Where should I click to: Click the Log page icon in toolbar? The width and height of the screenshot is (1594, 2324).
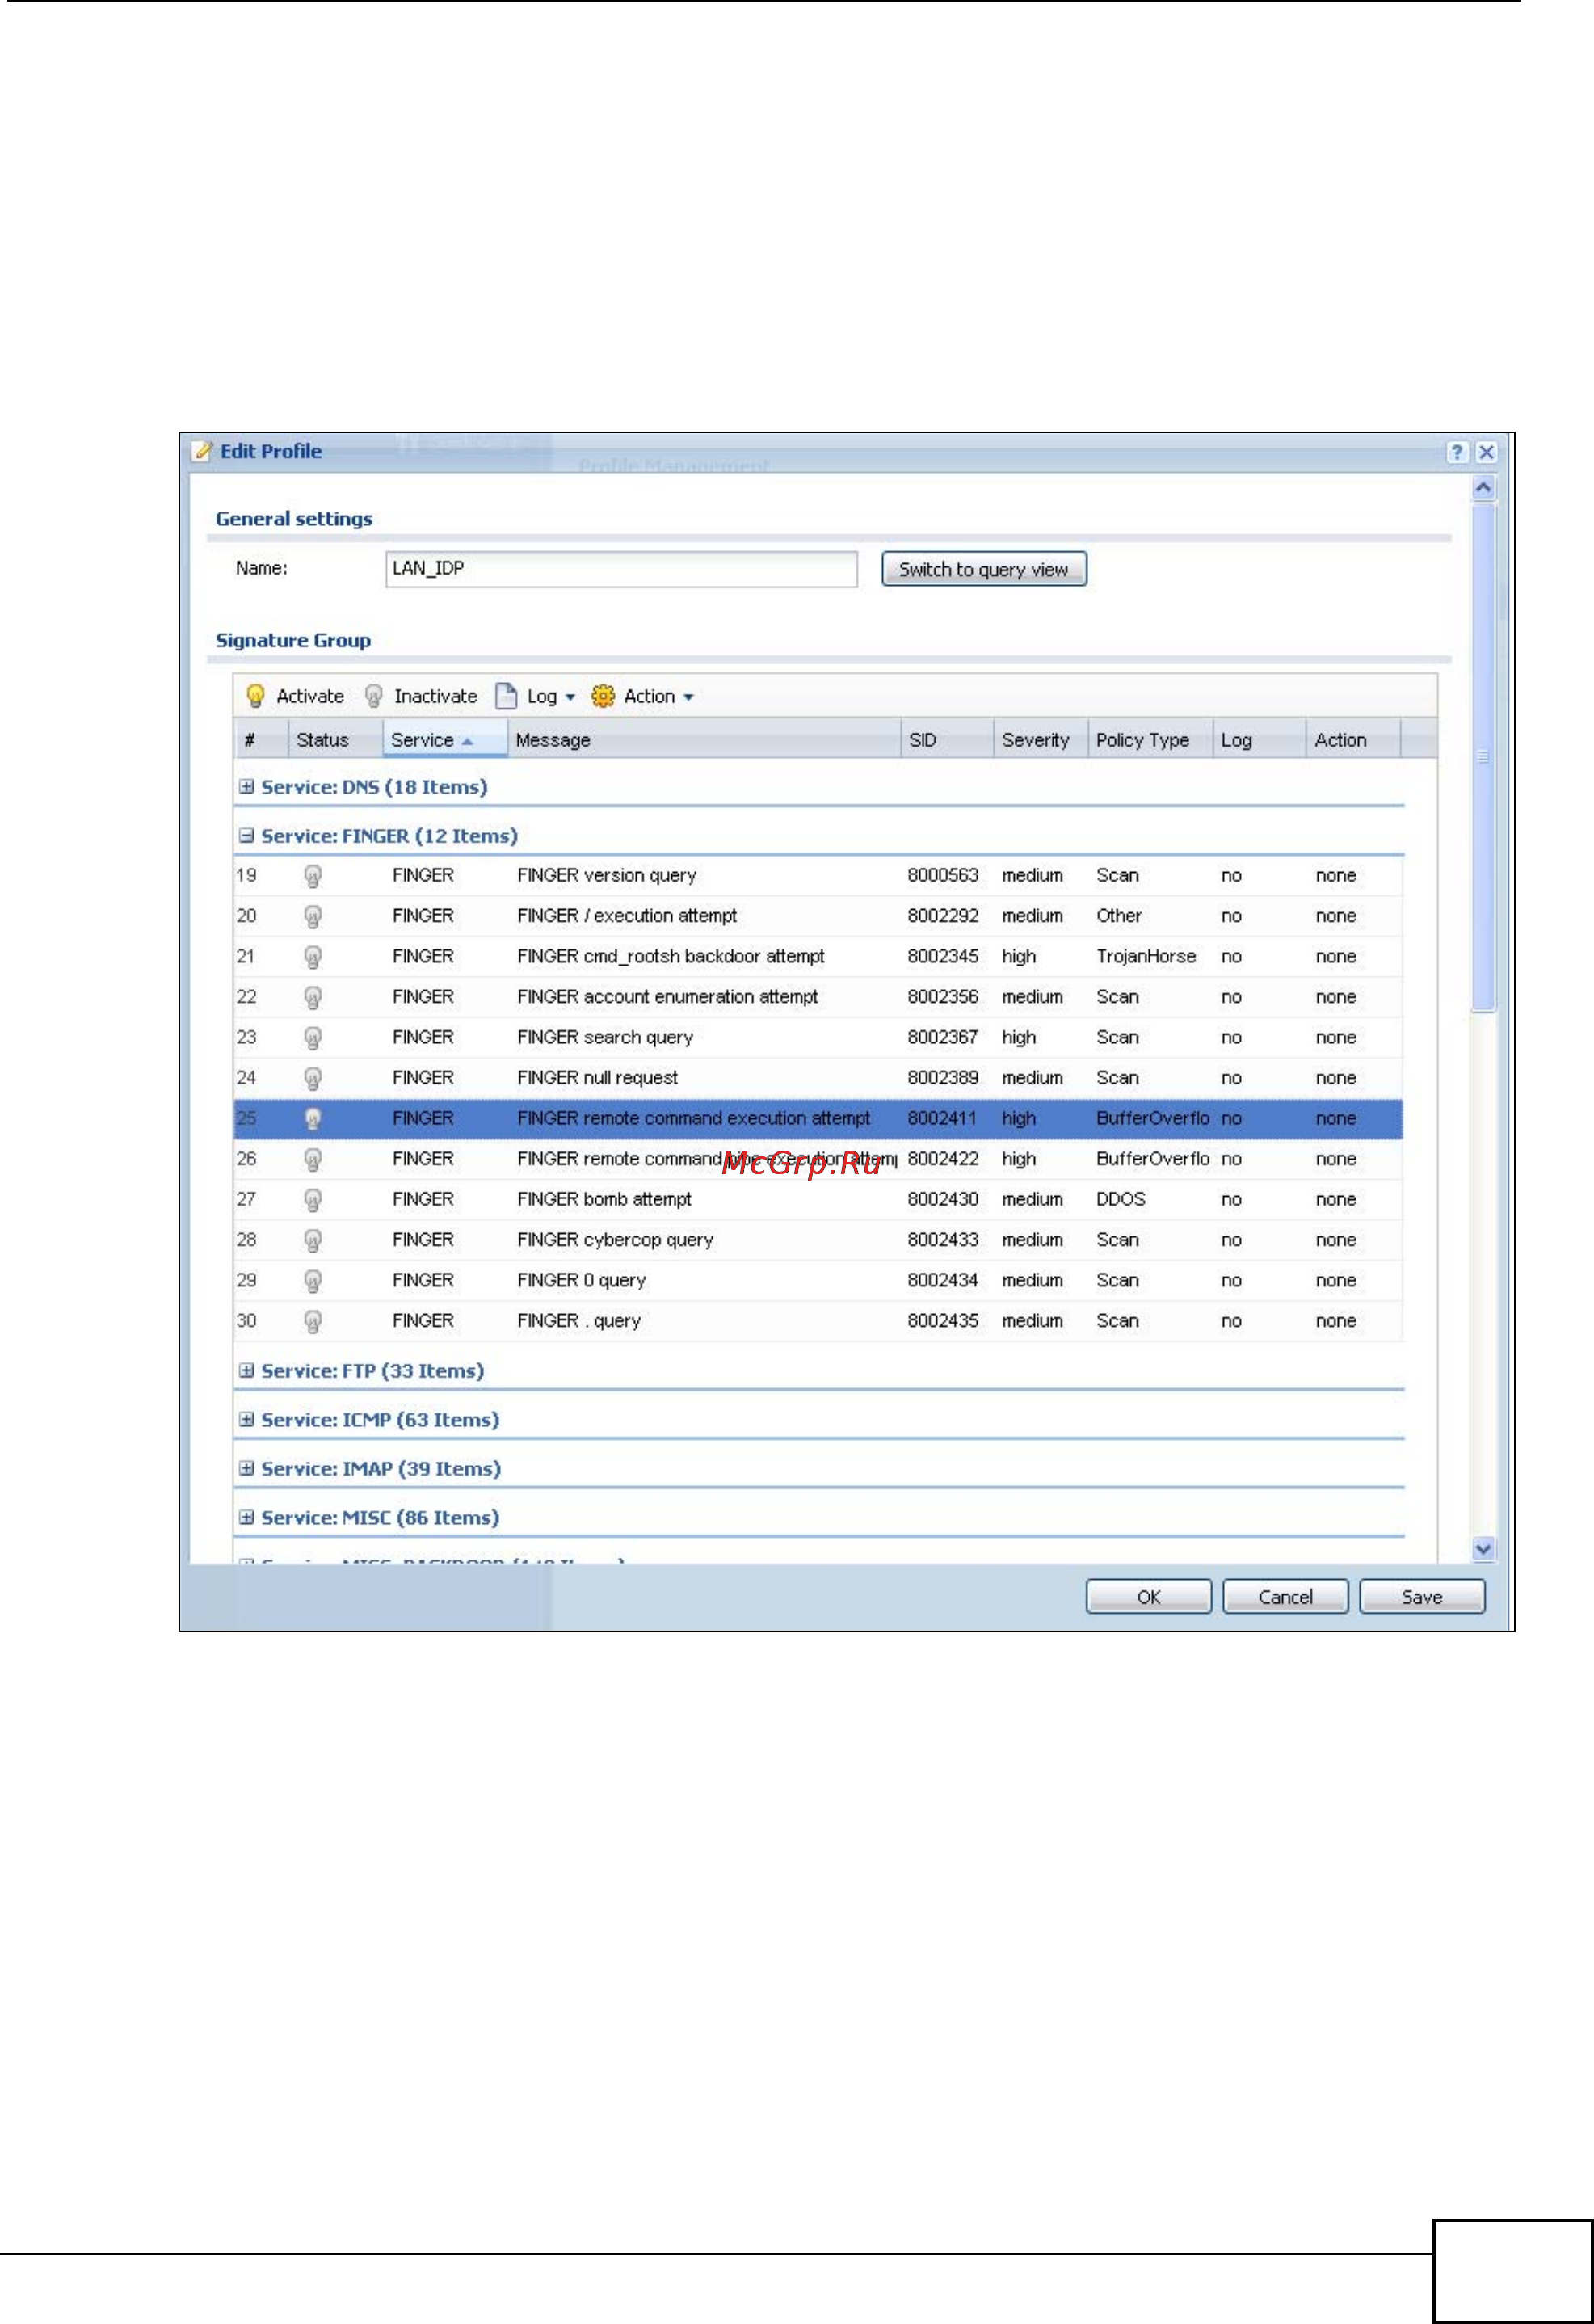(x=507, y=696)
